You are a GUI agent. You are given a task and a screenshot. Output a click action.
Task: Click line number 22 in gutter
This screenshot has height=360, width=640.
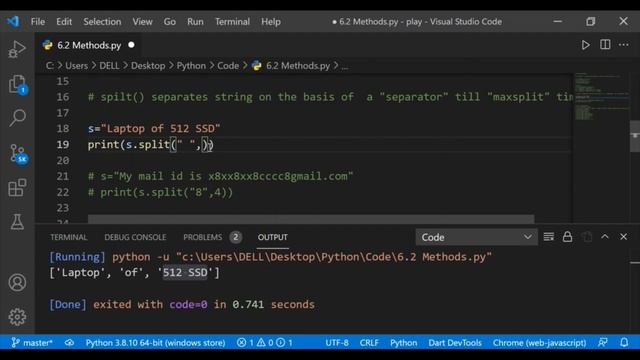click(x=63, y=192)
